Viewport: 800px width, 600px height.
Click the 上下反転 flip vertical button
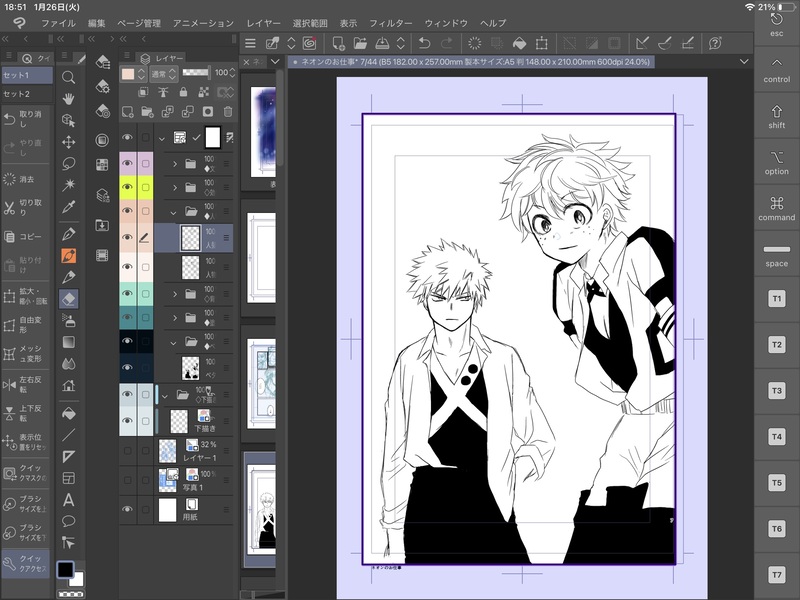click(26, 413)
